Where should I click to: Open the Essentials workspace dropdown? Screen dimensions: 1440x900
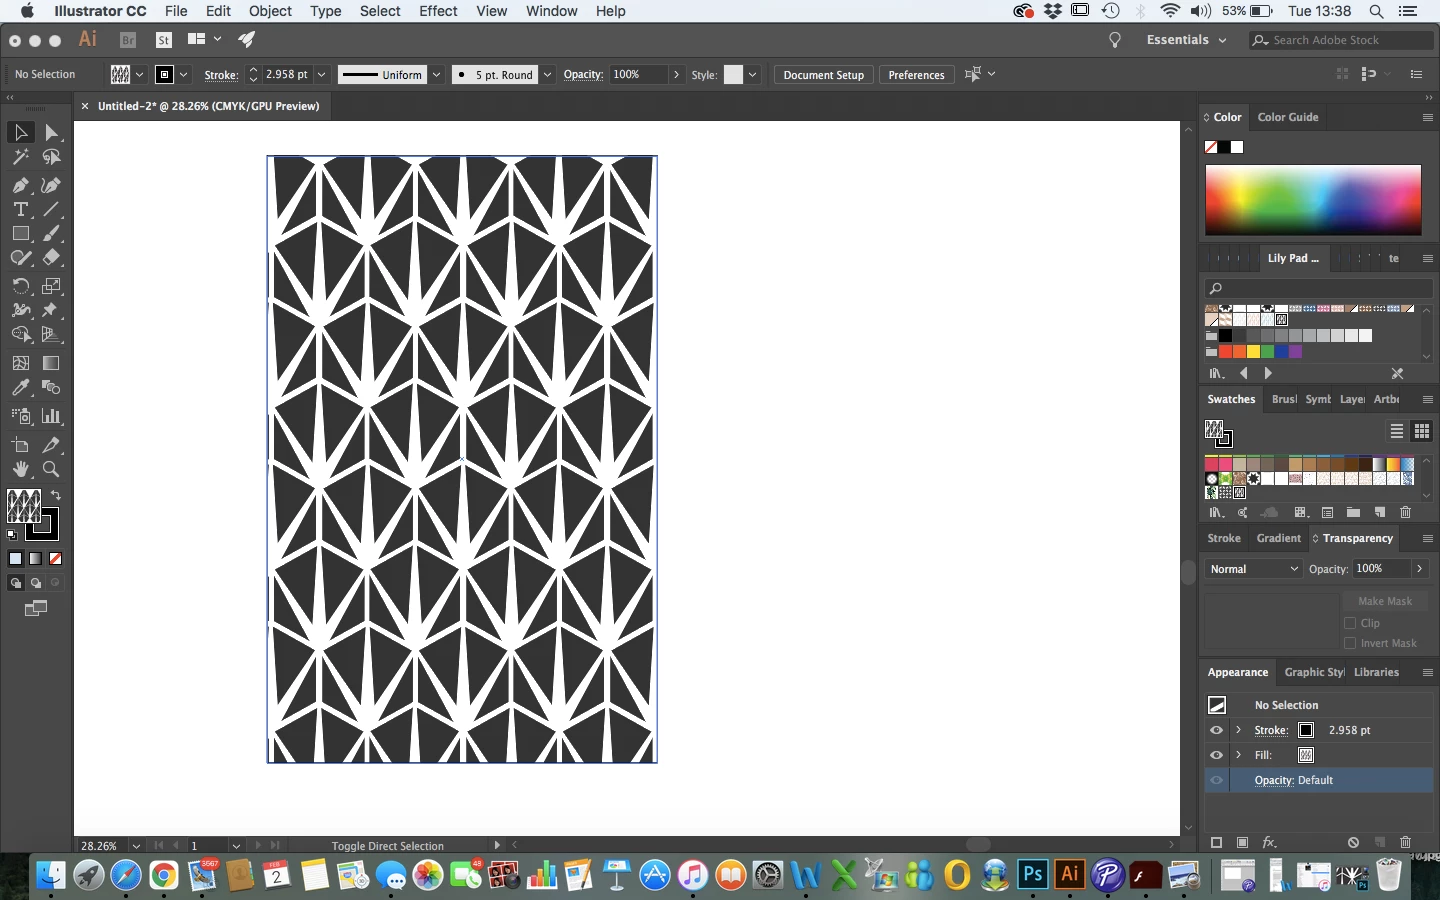pos(1186,40)
